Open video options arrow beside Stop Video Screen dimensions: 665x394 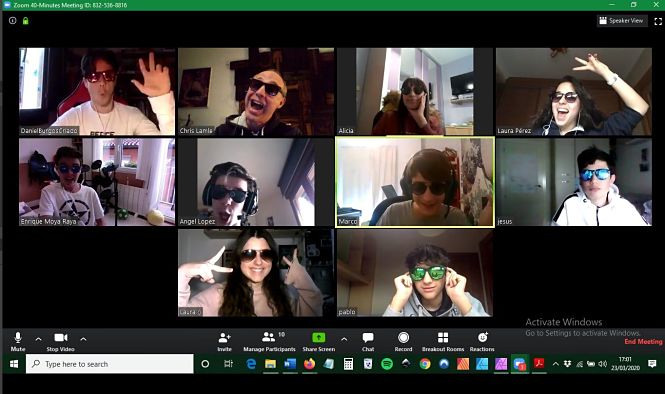click(x=84, y=339)
